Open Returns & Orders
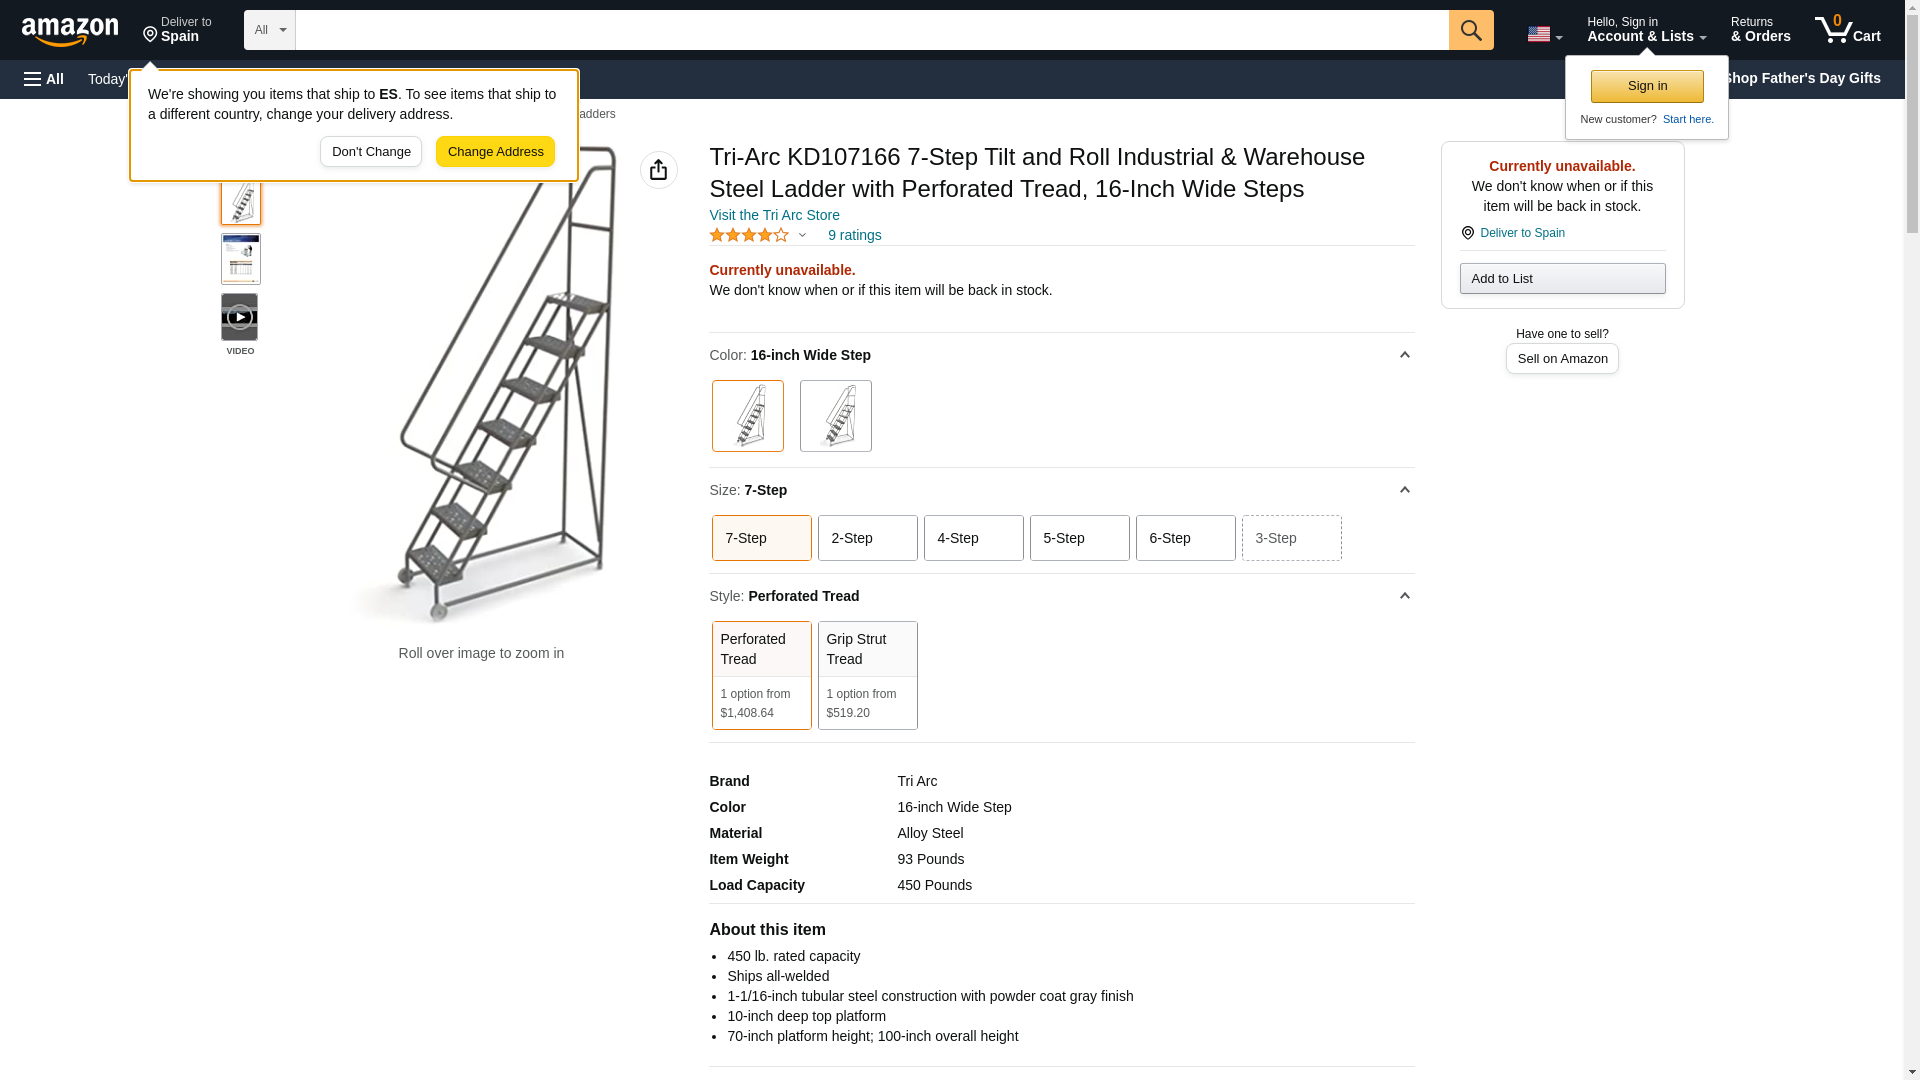1920x1080 pixels. click(1761, 29)
